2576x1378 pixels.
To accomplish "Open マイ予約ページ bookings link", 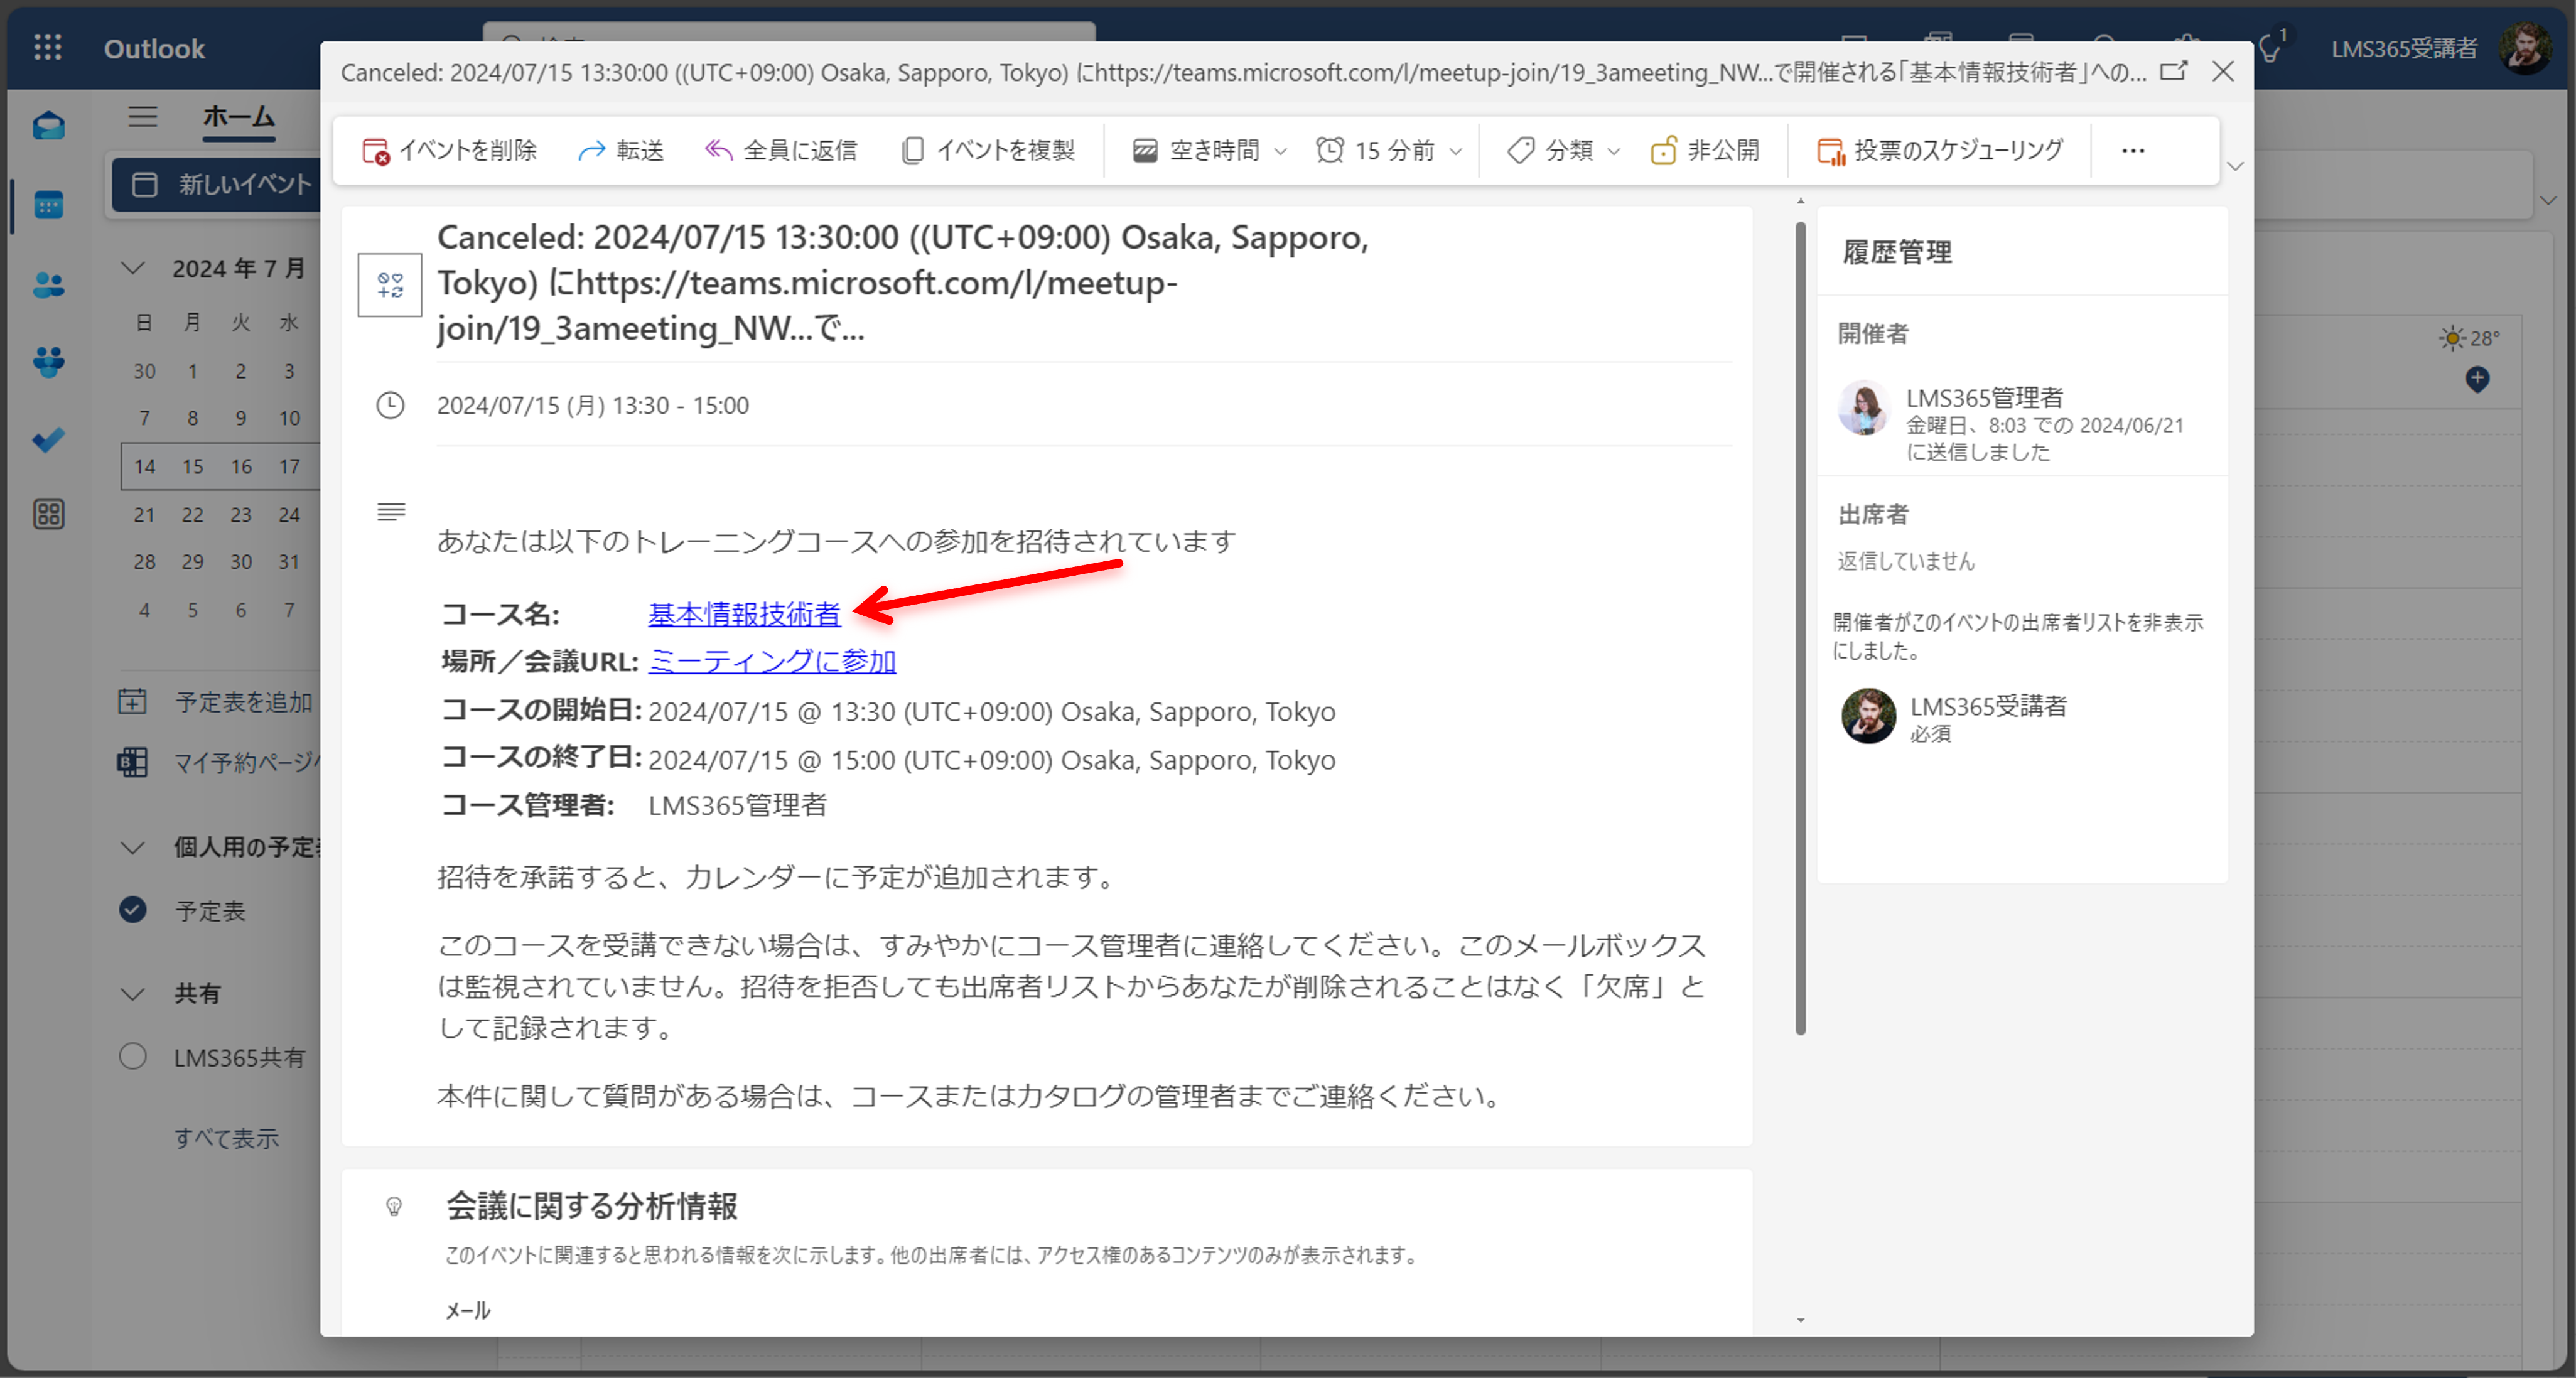I will tap(220, 763).
